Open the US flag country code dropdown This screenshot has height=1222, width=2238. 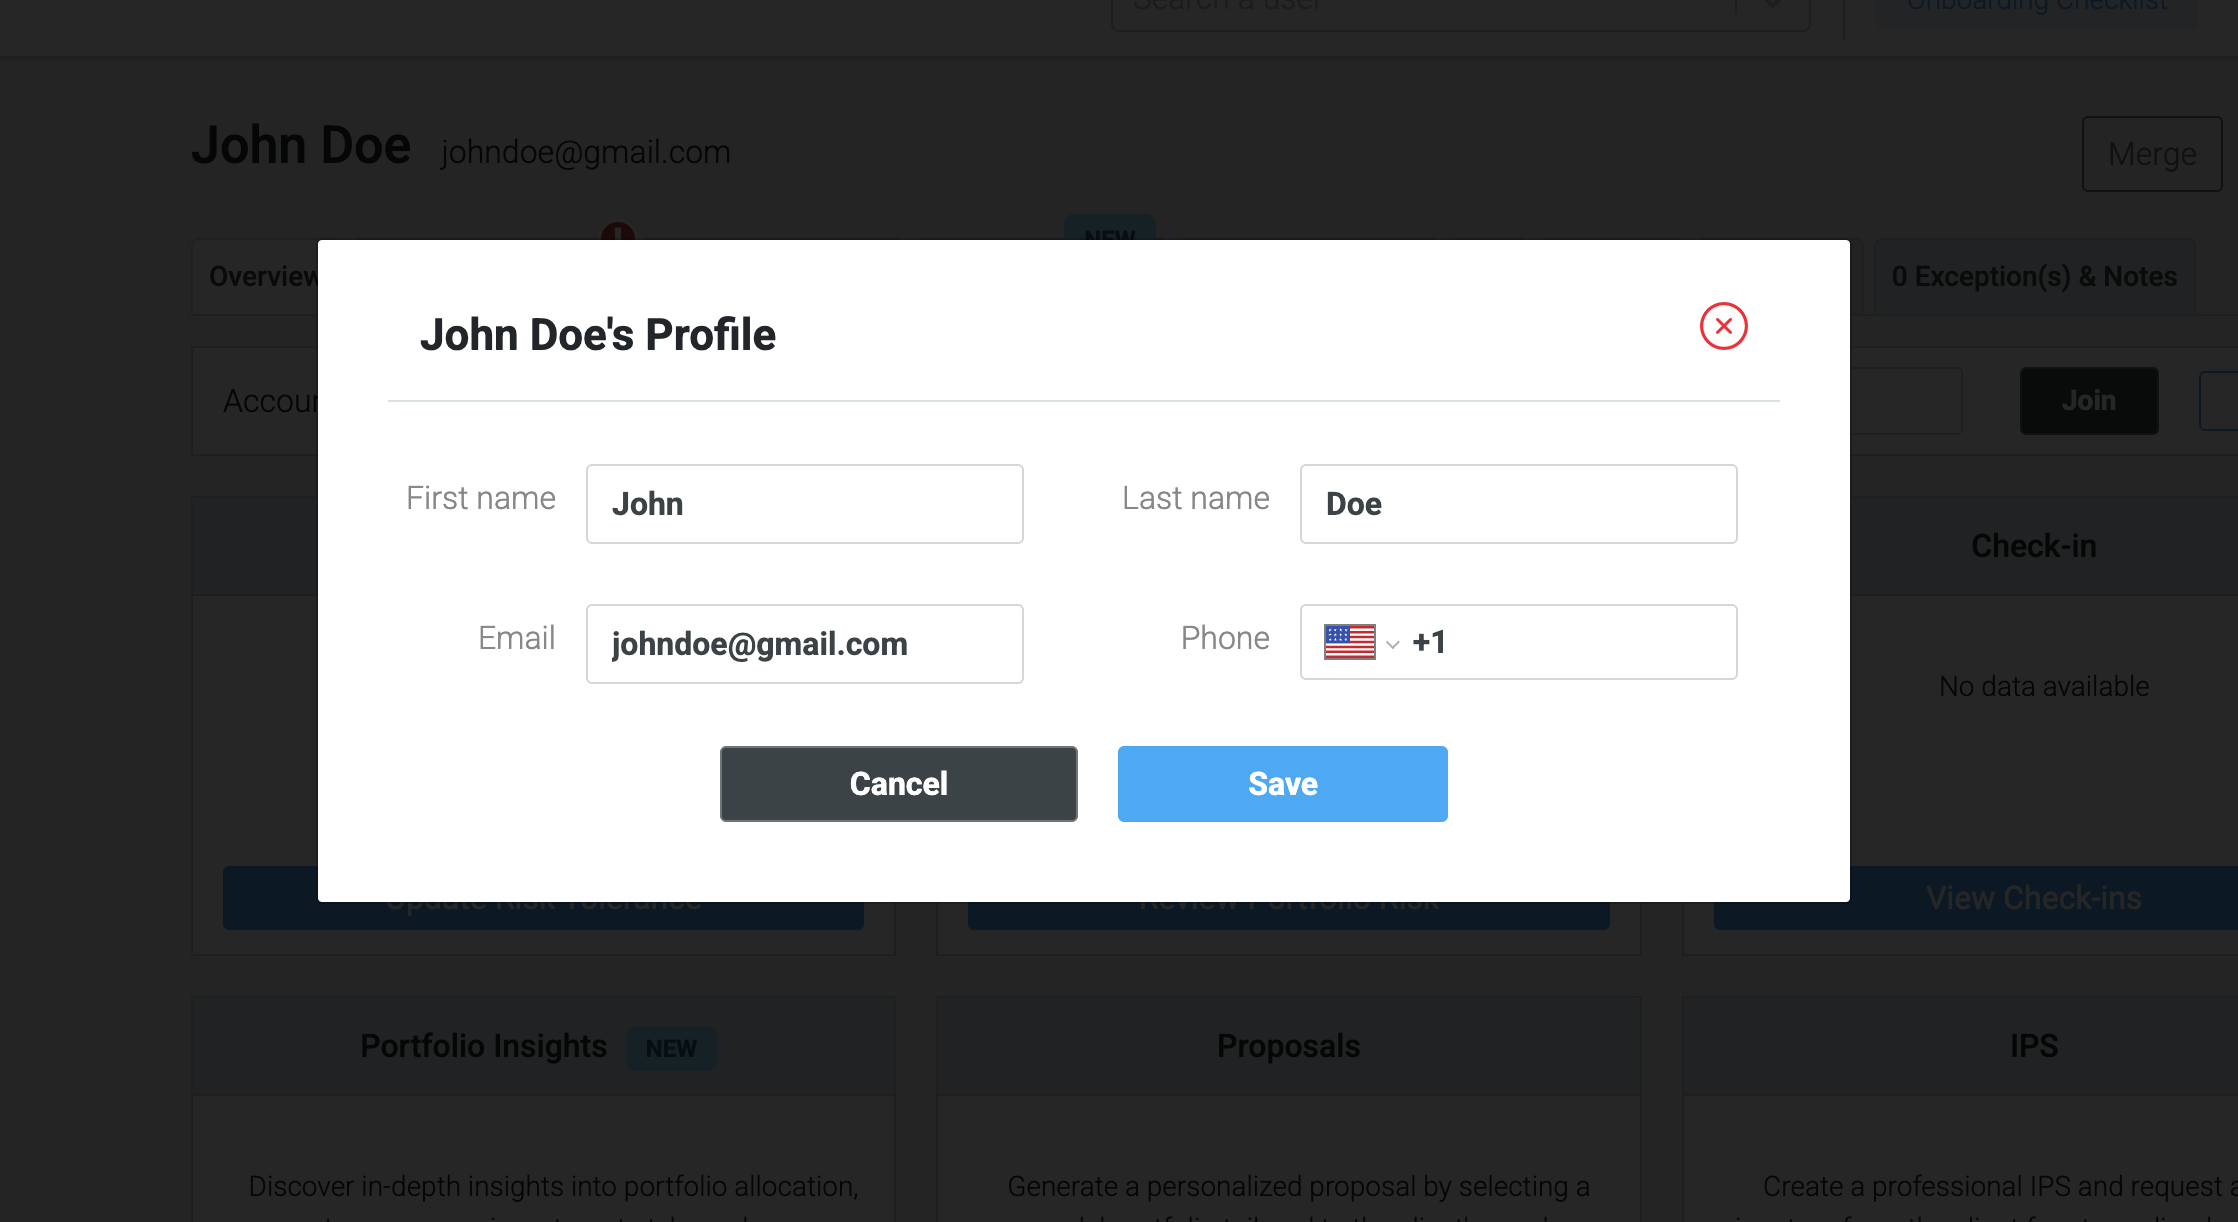(1361, 642)
